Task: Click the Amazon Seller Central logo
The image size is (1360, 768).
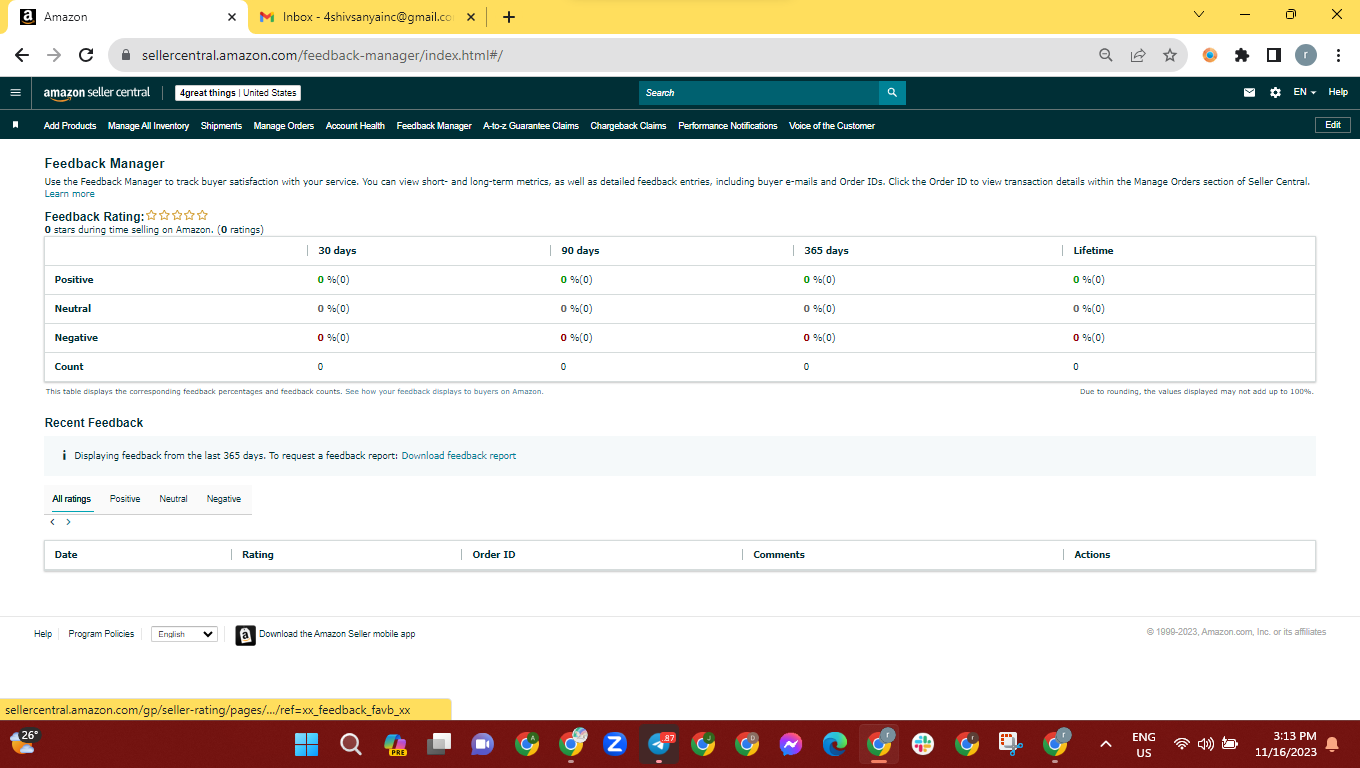Action: click(96, 93)
